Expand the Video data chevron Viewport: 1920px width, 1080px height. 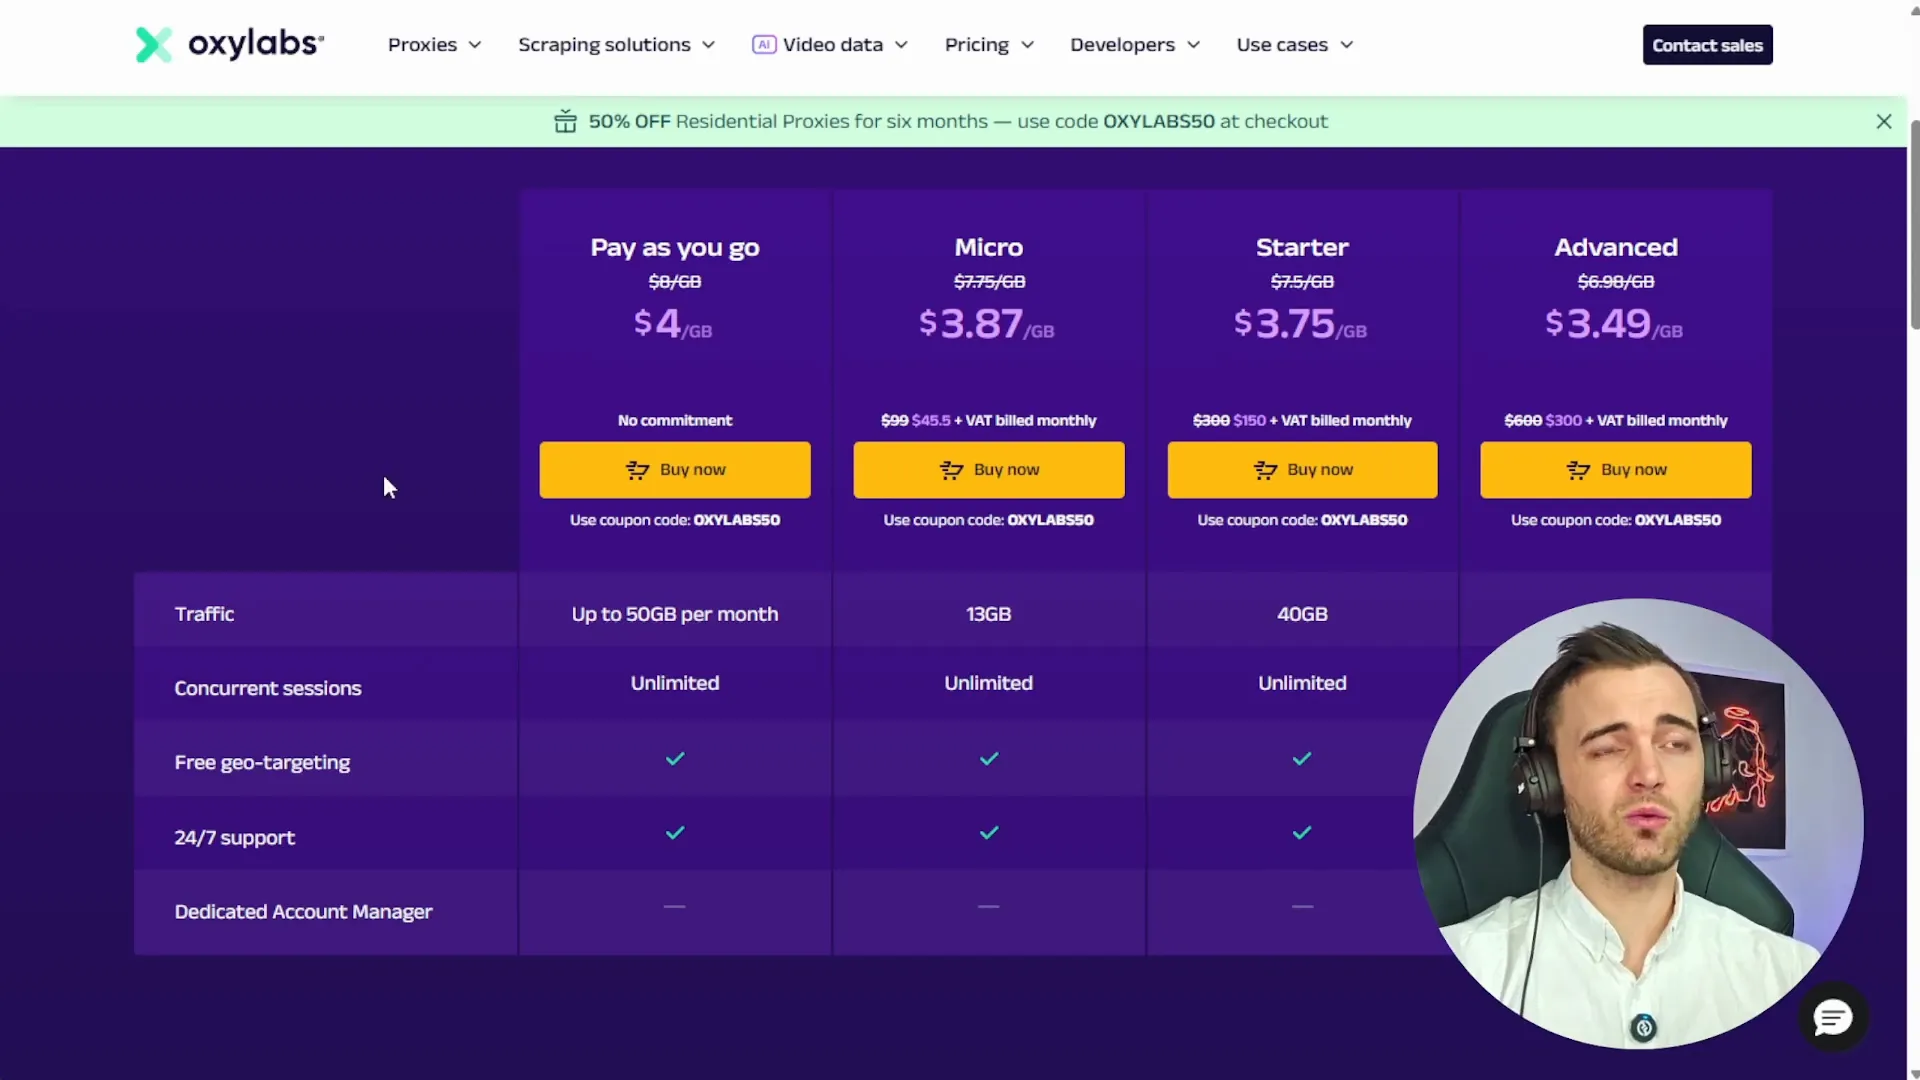coord(901,45)
